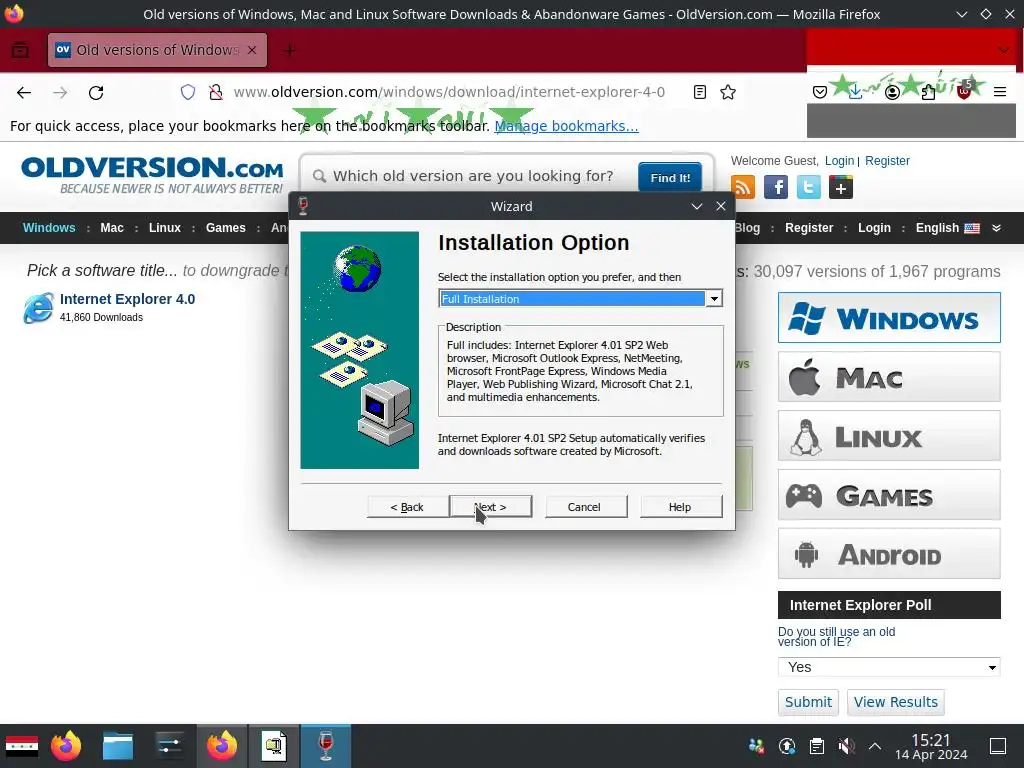View Results of the poll
Screen dimensions: 1024x768
pos(895,702)
